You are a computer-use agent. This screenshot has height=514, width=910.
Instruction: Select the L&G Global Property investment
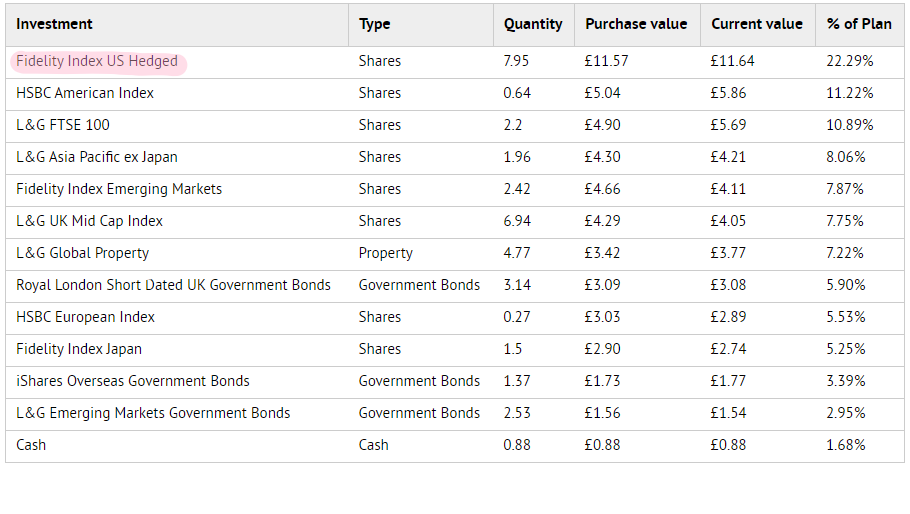pos(83,253)
